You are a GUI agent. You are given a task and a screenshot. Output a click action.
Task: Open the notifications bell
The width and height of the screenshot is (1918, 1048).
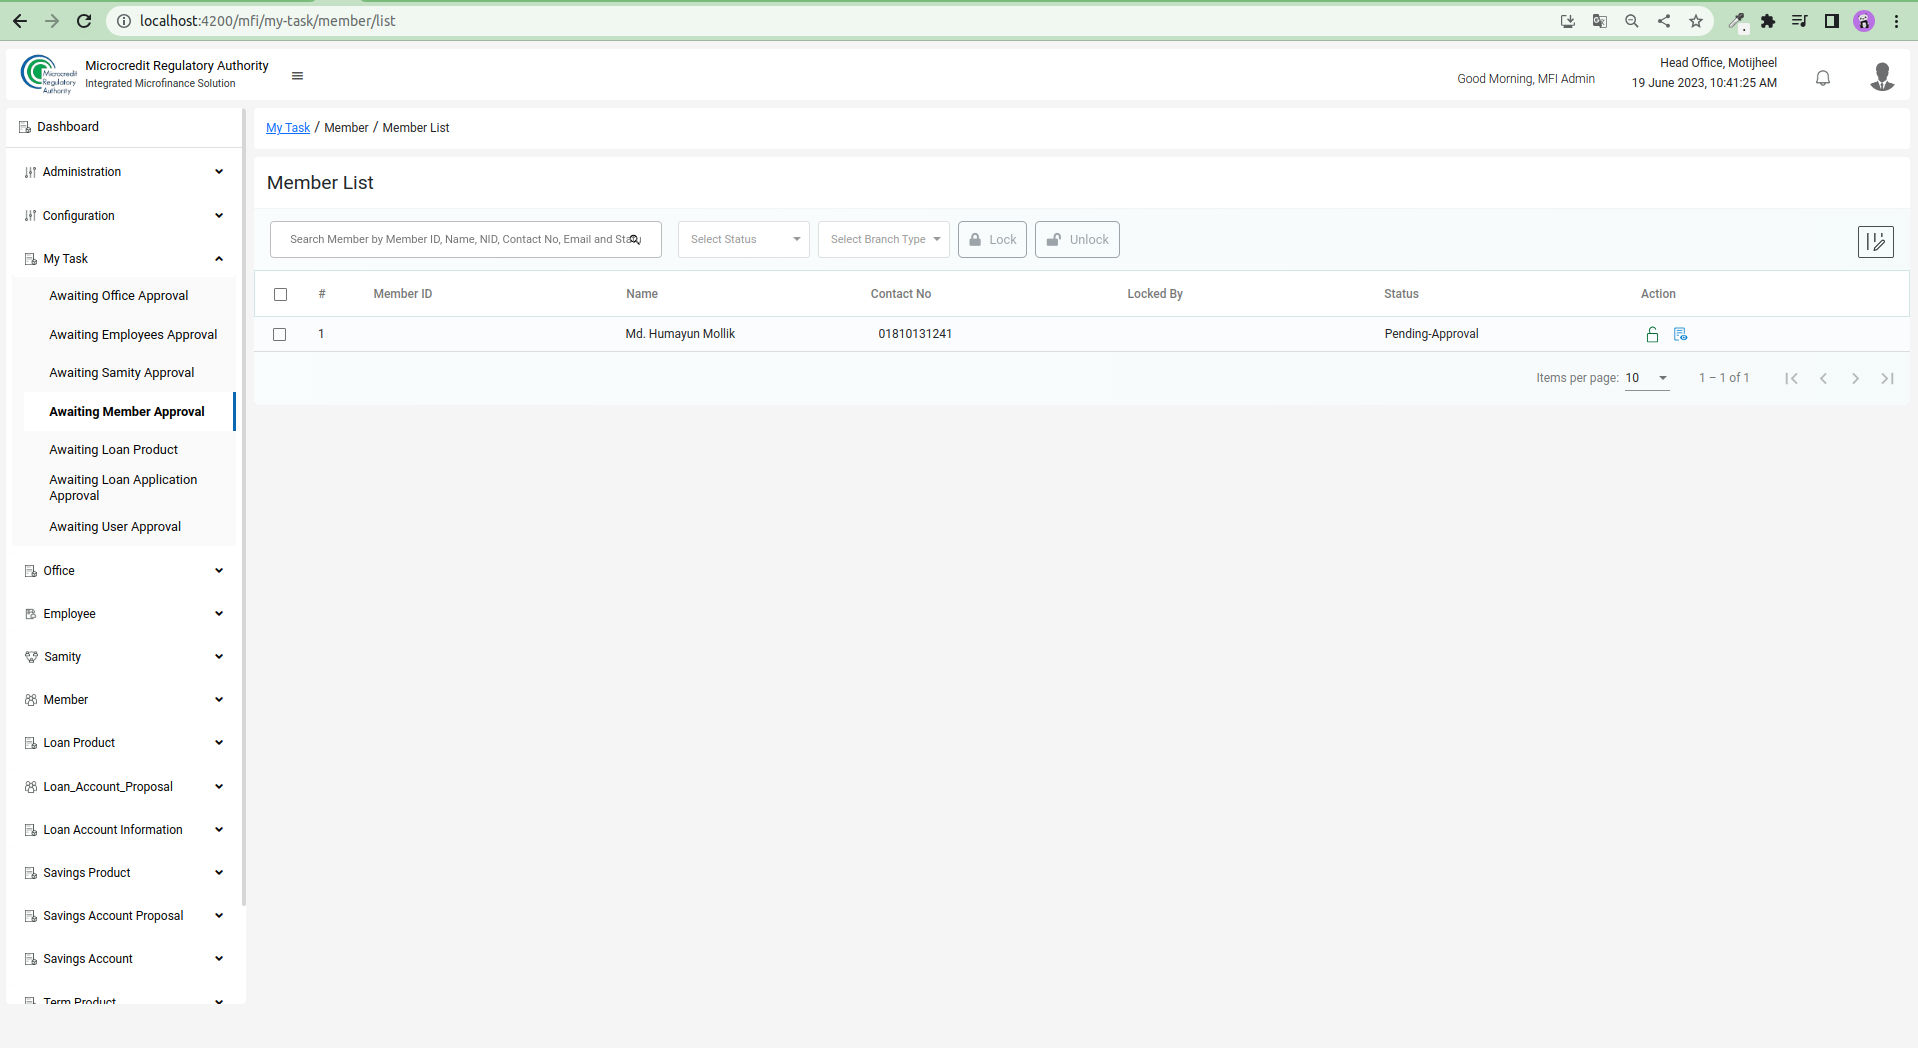(x=1822, y=78)
